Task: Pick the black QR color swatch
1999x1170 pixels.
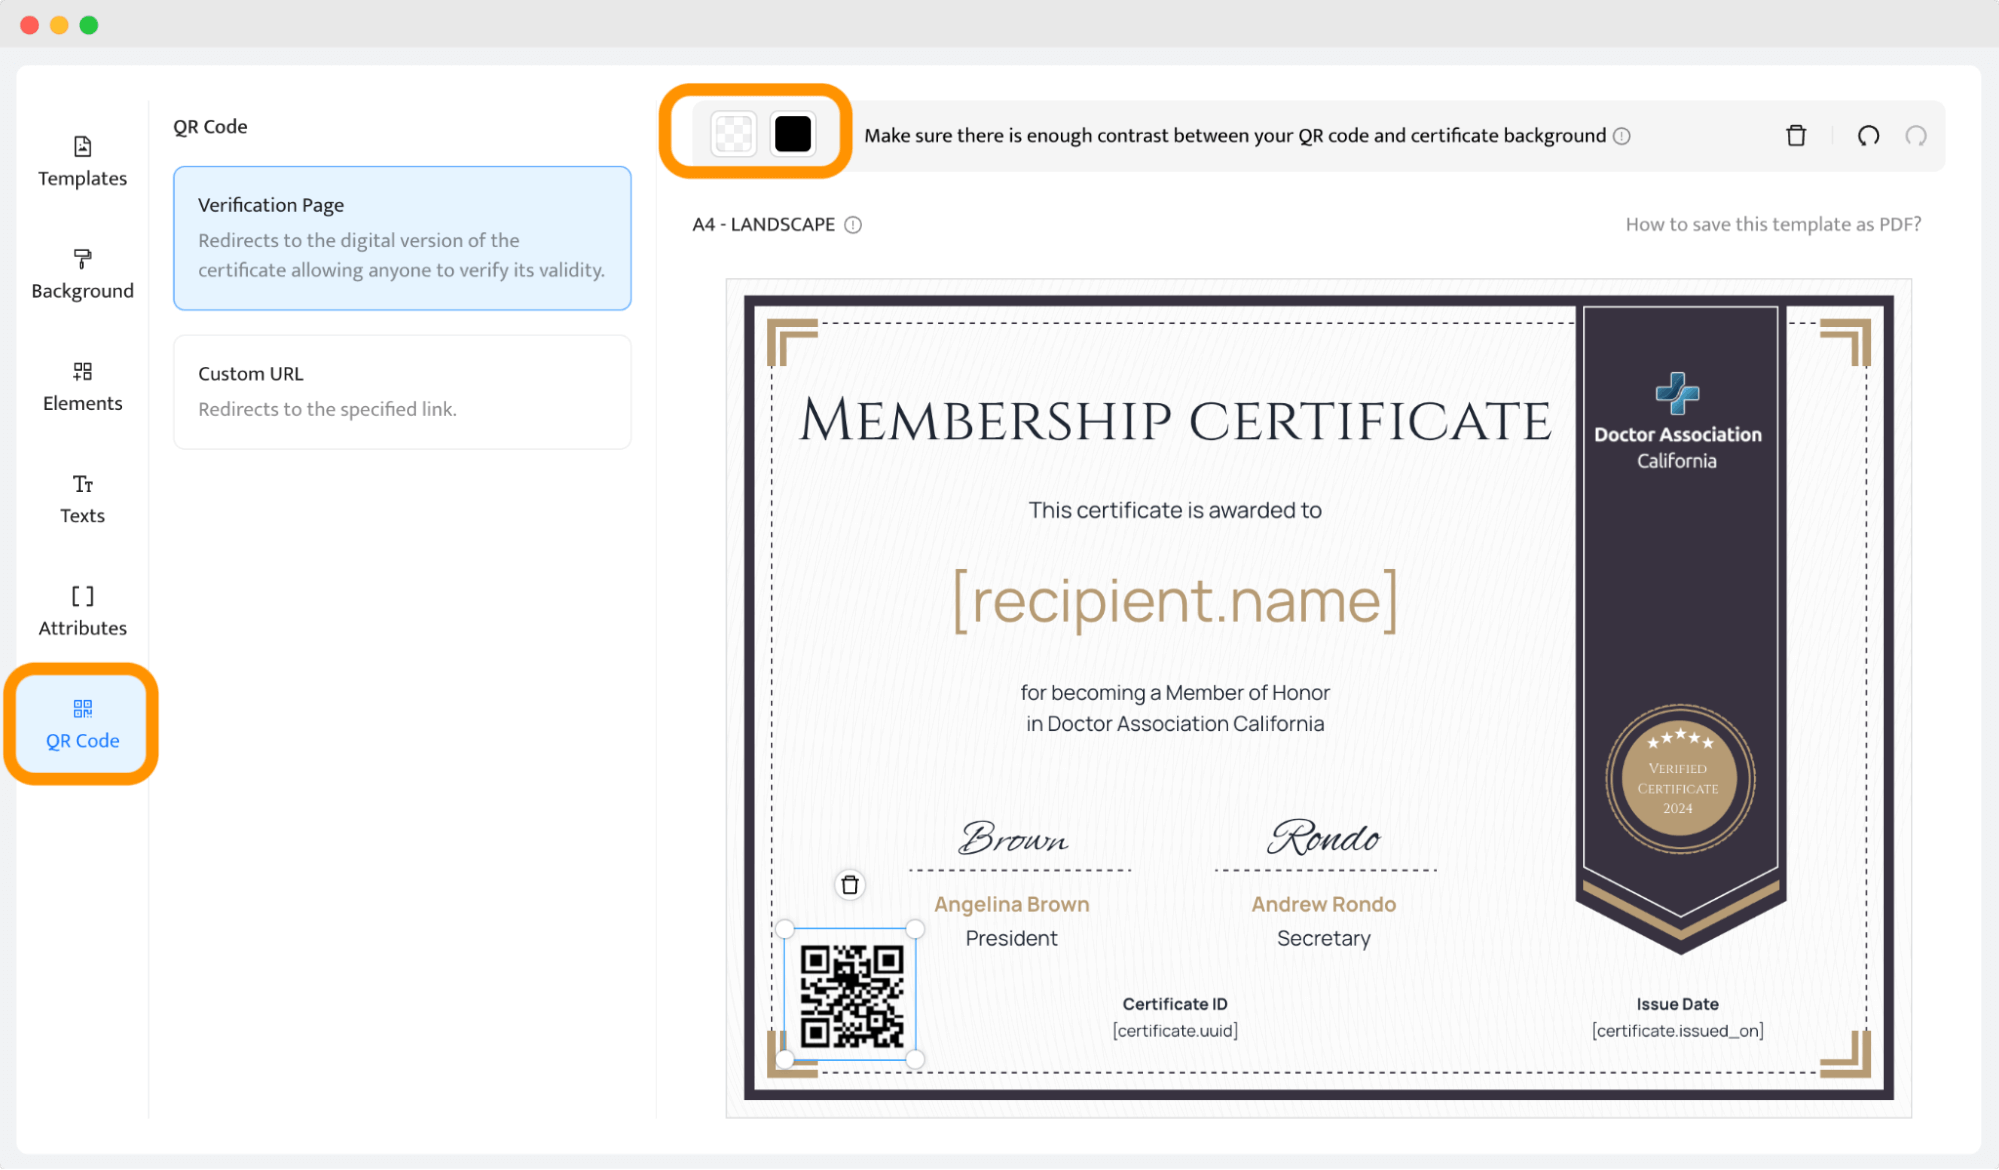Action: [x=793, y=134]
